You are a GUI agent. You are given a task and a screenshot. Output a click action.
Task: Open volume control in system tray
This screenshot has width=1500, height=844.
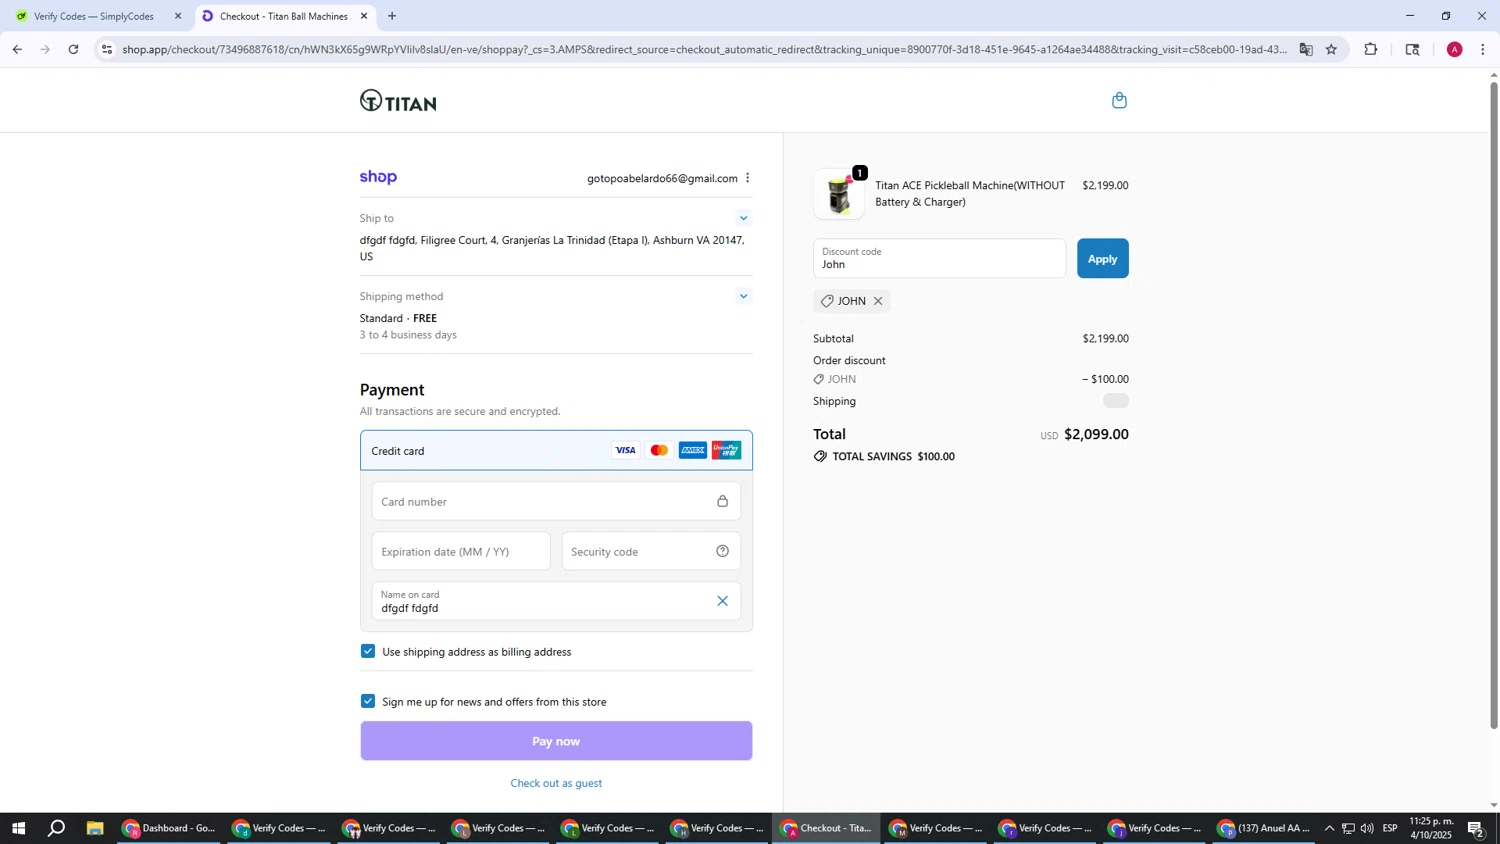tap(1367, 828)
